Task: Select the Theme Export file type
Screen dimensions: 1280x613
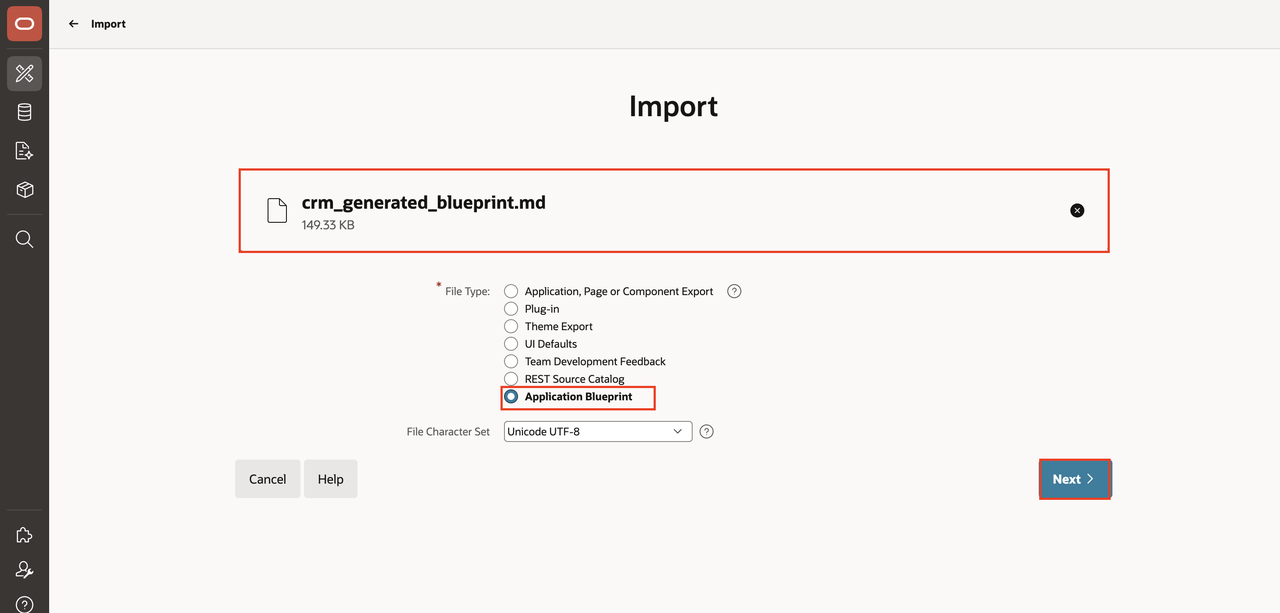Action: tap(511, 326)
